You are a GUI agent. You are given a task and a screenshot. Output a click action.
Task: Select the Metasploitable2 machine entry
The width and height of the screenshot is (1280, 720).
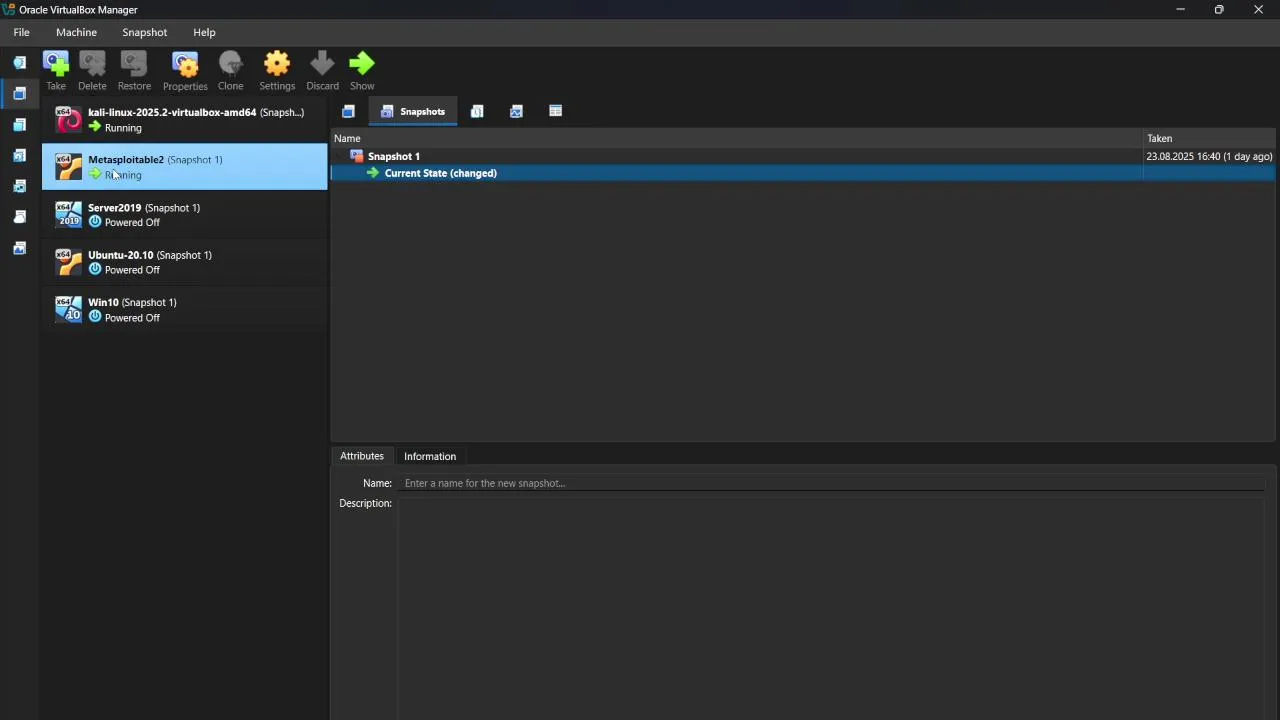[x=184, y=167]
